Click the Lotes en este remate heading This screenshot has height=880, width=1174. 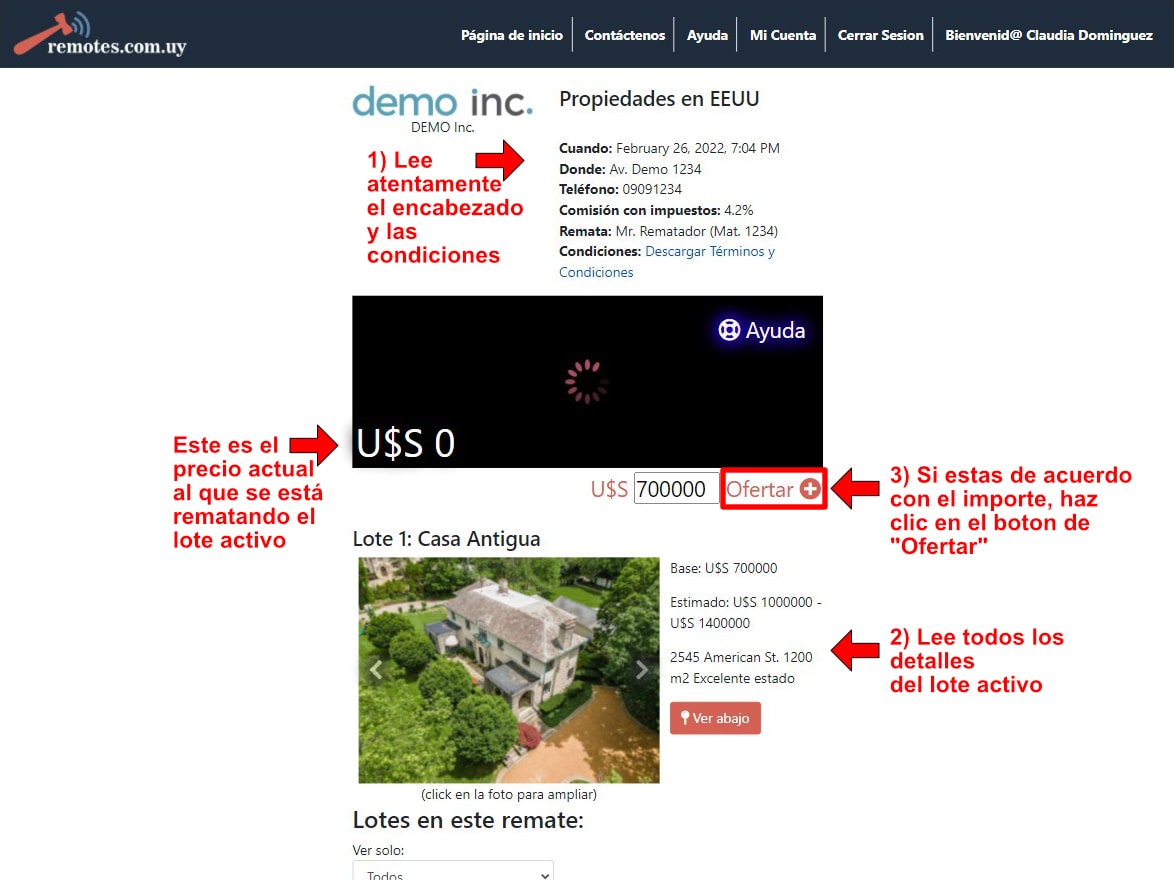[x=468, y=820]
